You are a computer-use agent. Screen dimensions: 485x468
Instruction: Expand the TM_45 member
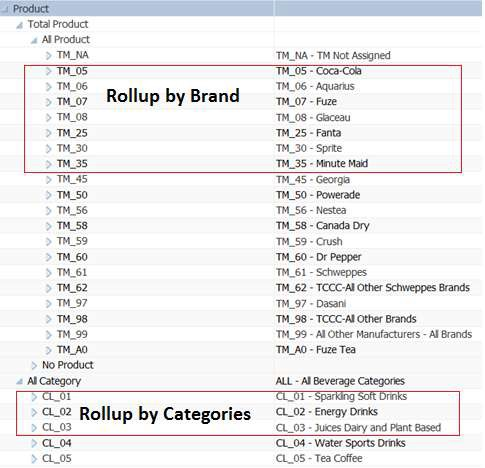(49, 180)
